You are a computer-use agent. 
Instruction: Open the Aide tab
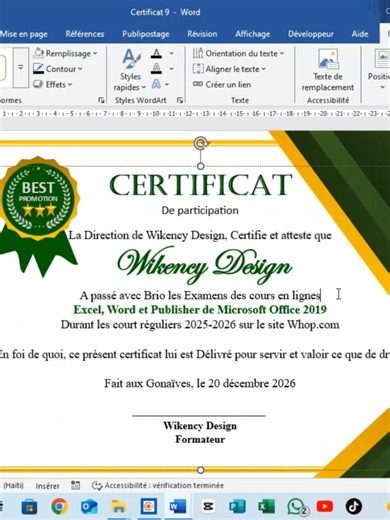point(360,34)
